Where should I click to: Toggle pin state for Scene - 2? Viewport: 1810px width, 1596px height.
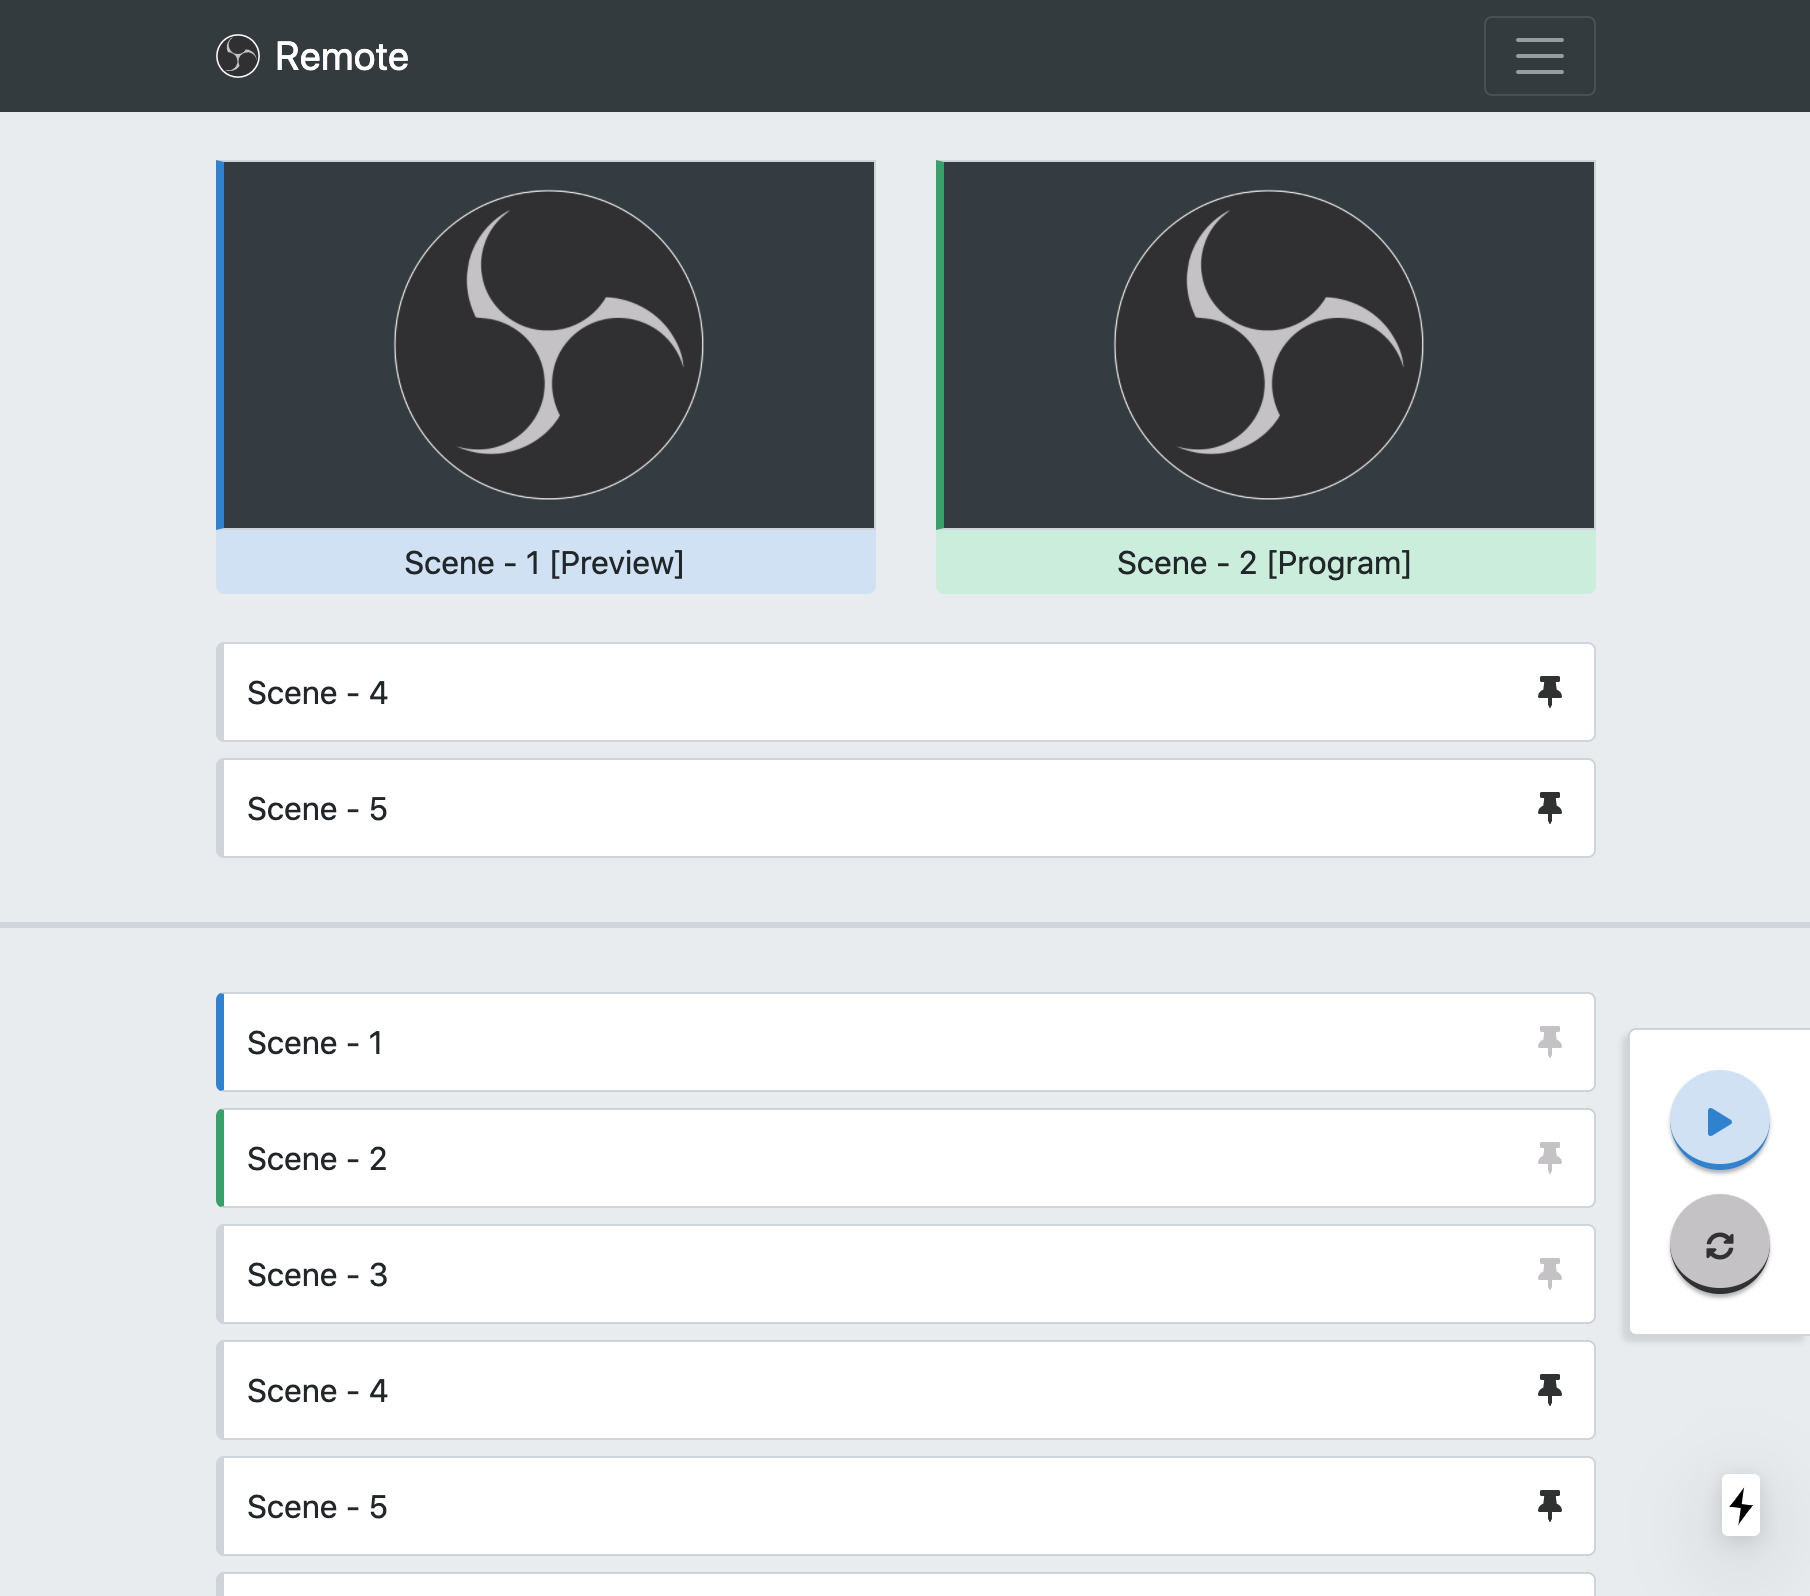point(1551,1158)
